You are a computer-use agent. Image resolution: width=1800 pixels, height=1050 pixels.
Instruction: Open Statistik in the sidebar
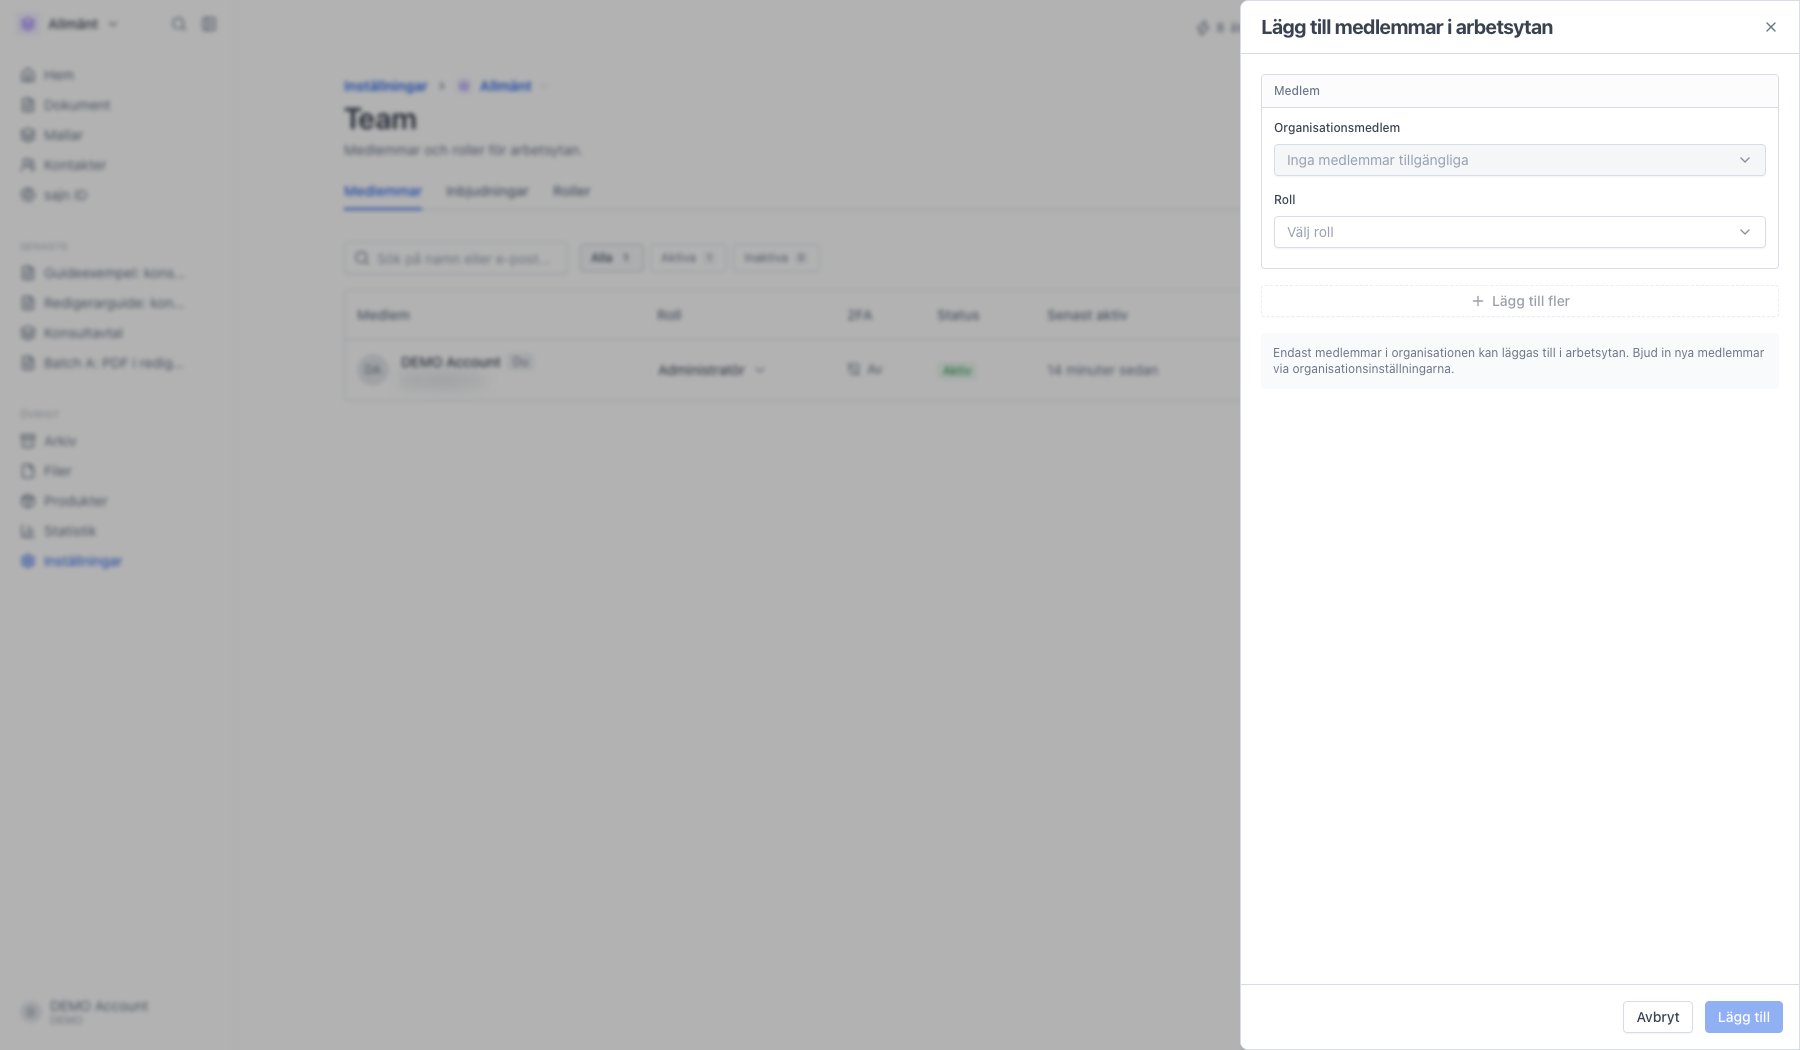click(x=58, y=531)
